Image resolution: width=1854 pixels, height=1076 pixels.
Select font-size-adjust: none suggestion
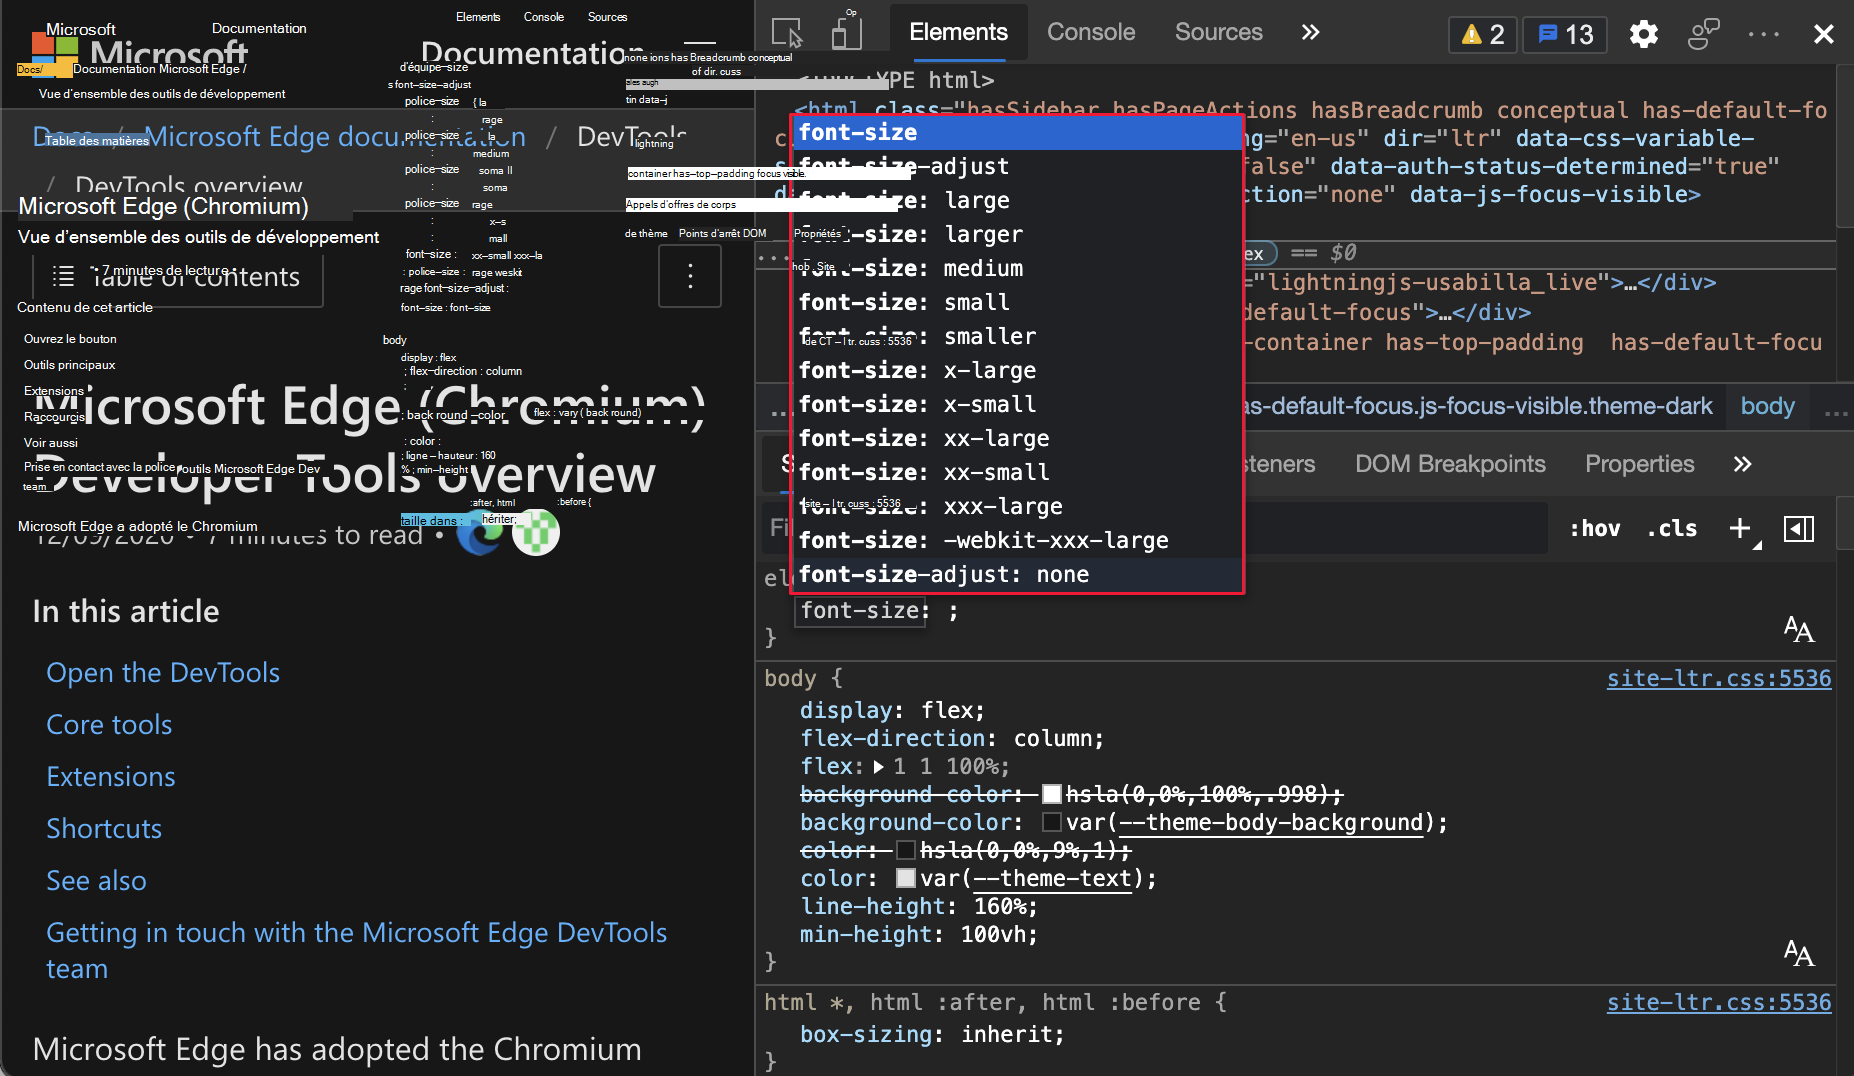point(1018,574)
